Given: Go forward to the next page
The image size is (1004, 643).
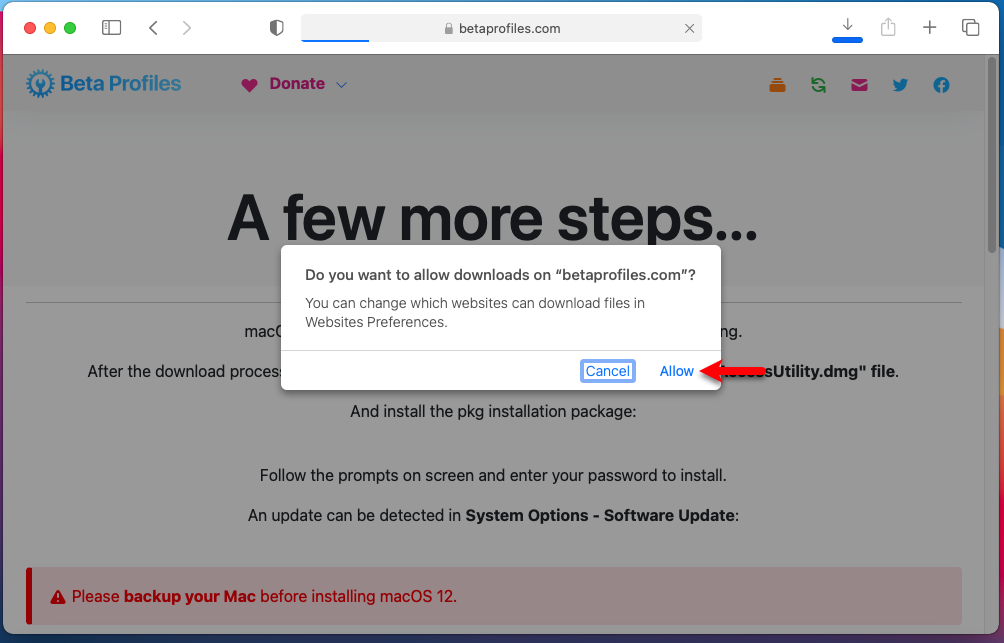Looking at the screenshot, I should (x=186, y=28).
